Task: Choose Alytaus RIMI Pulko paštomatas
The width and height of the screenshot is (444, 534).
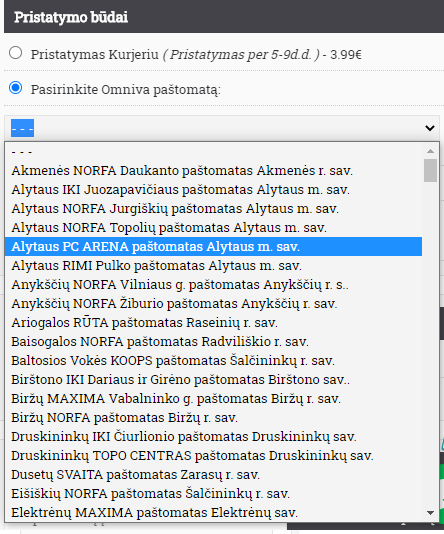Action: (213, 266)
